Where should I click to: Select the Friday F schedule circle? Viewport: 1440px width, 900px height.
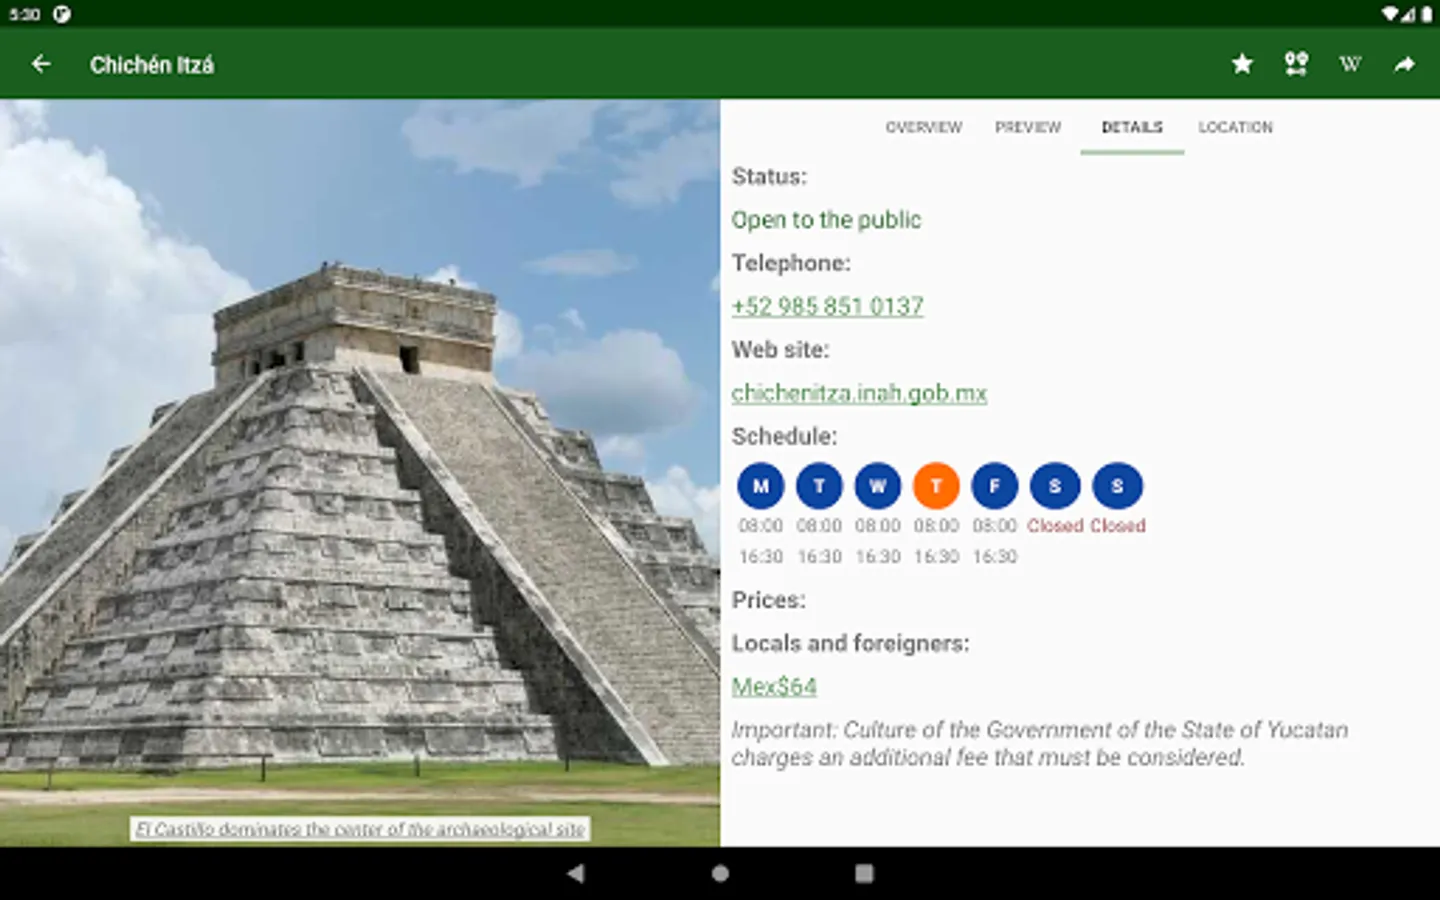(995, 486)
